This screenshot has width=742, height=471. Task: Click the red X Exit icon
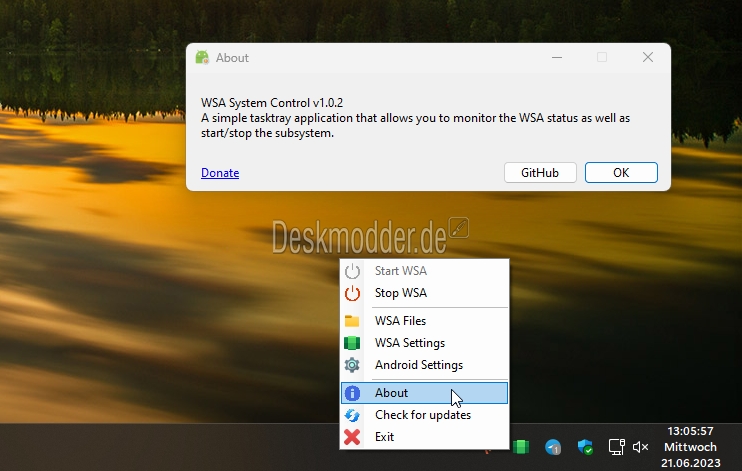[352, 437]
